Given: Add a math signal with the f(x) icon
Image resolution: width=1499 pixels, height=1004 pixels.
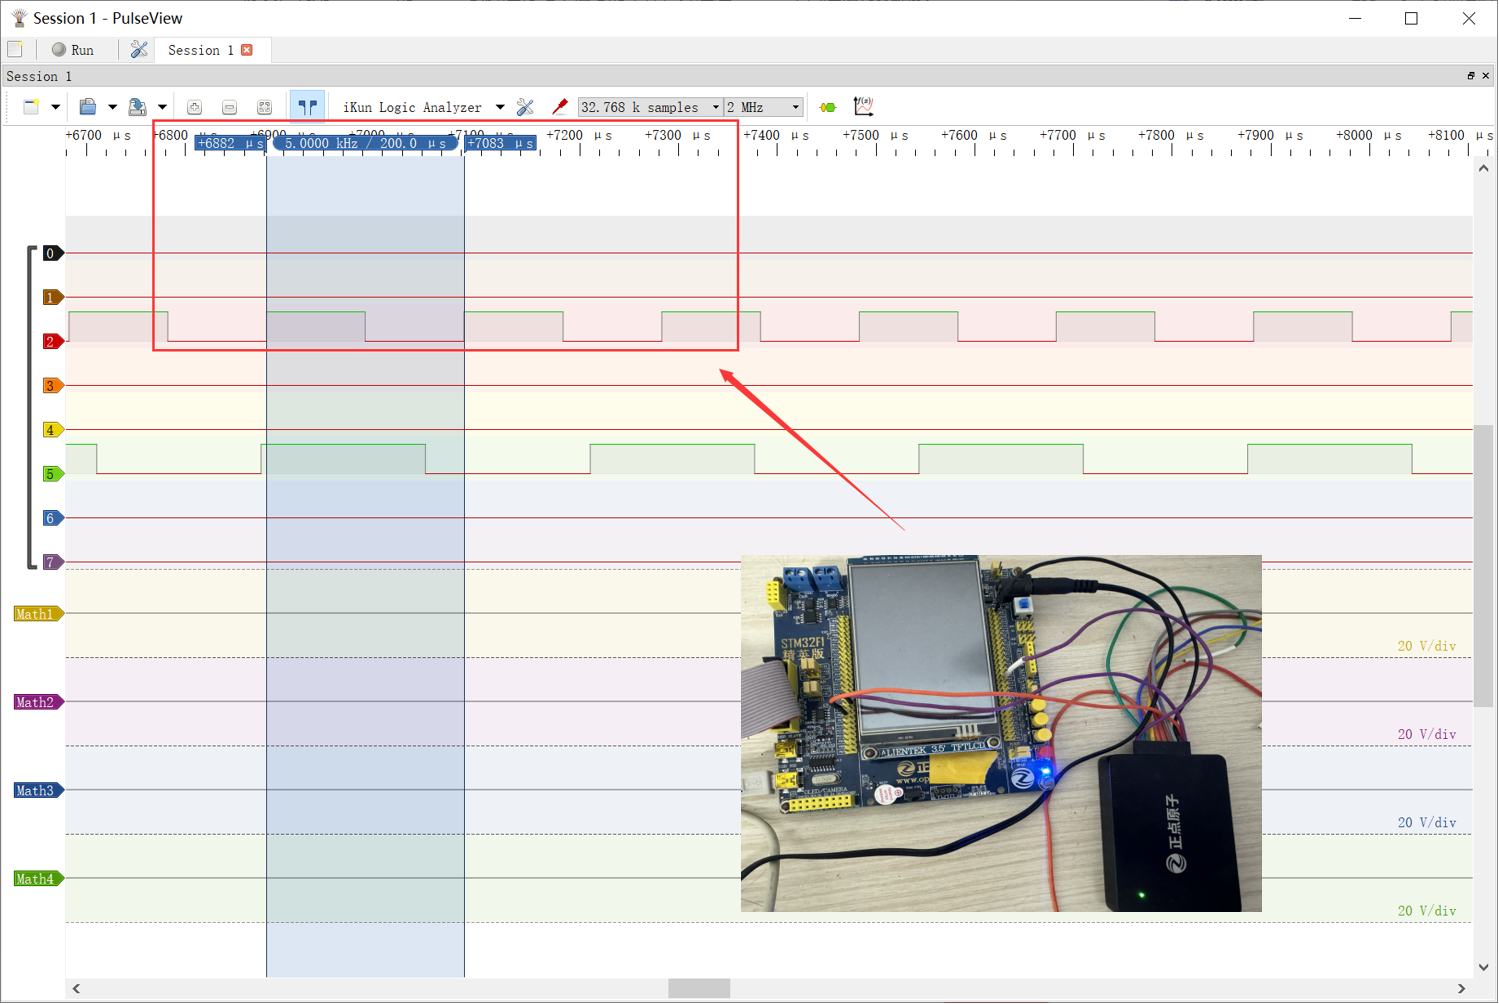Looking at the screenshot, I should pyautogui.click(x=864, y=106).
